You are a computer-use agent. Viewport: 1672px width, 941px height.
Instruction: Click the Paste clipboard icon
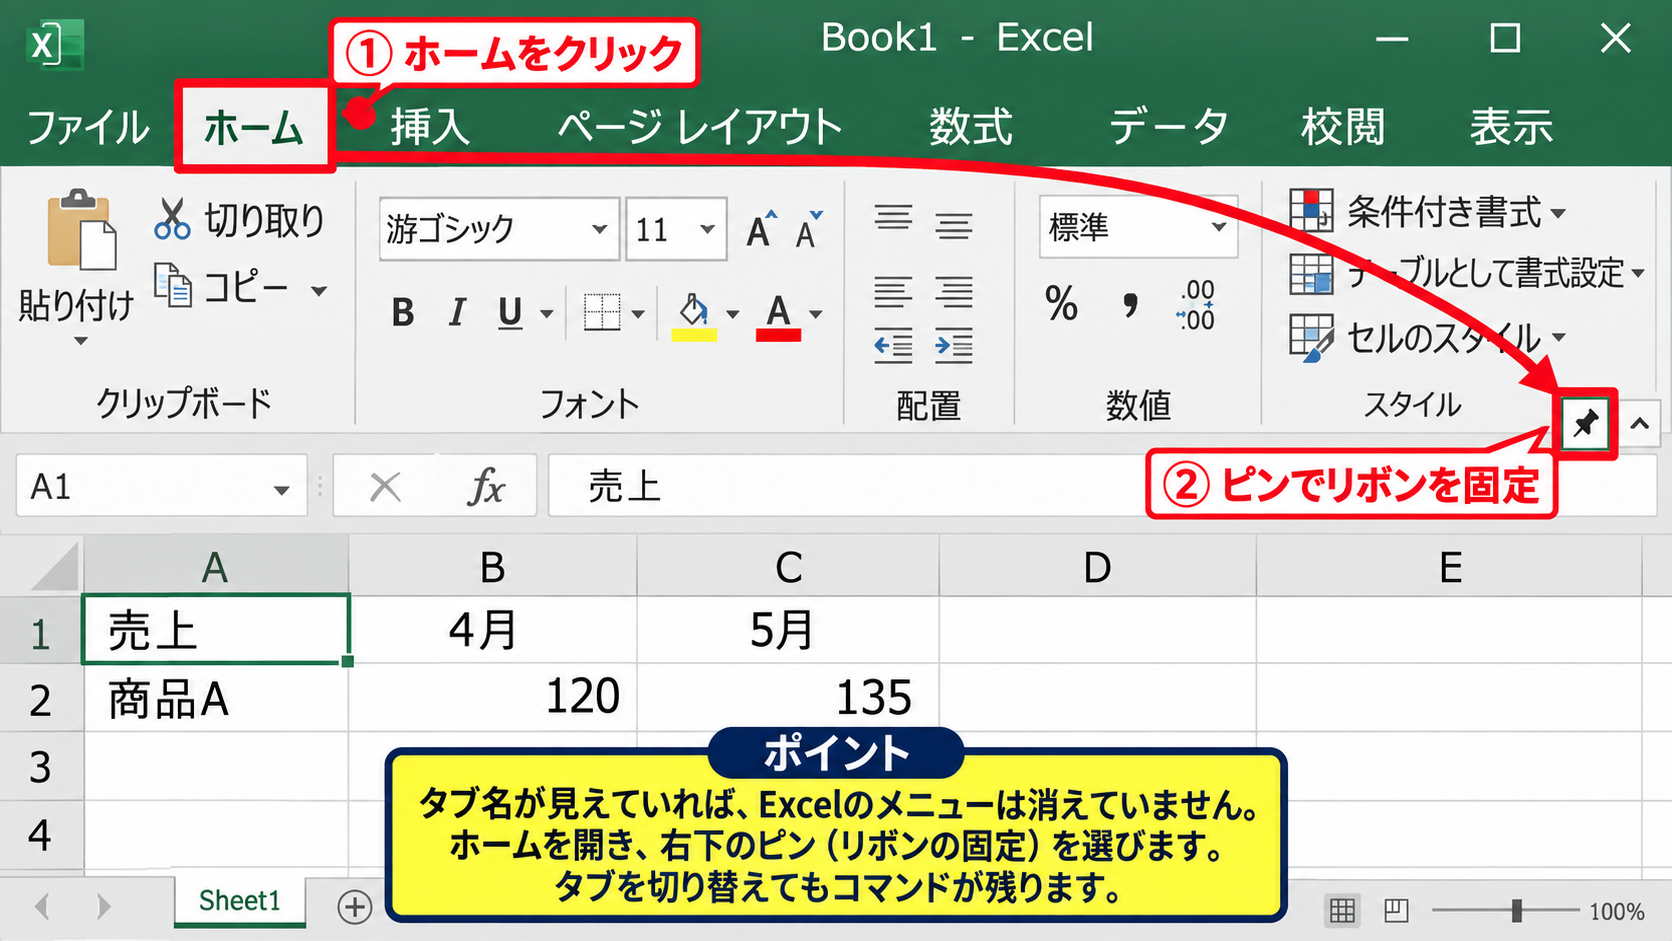[x=81, y=230]
